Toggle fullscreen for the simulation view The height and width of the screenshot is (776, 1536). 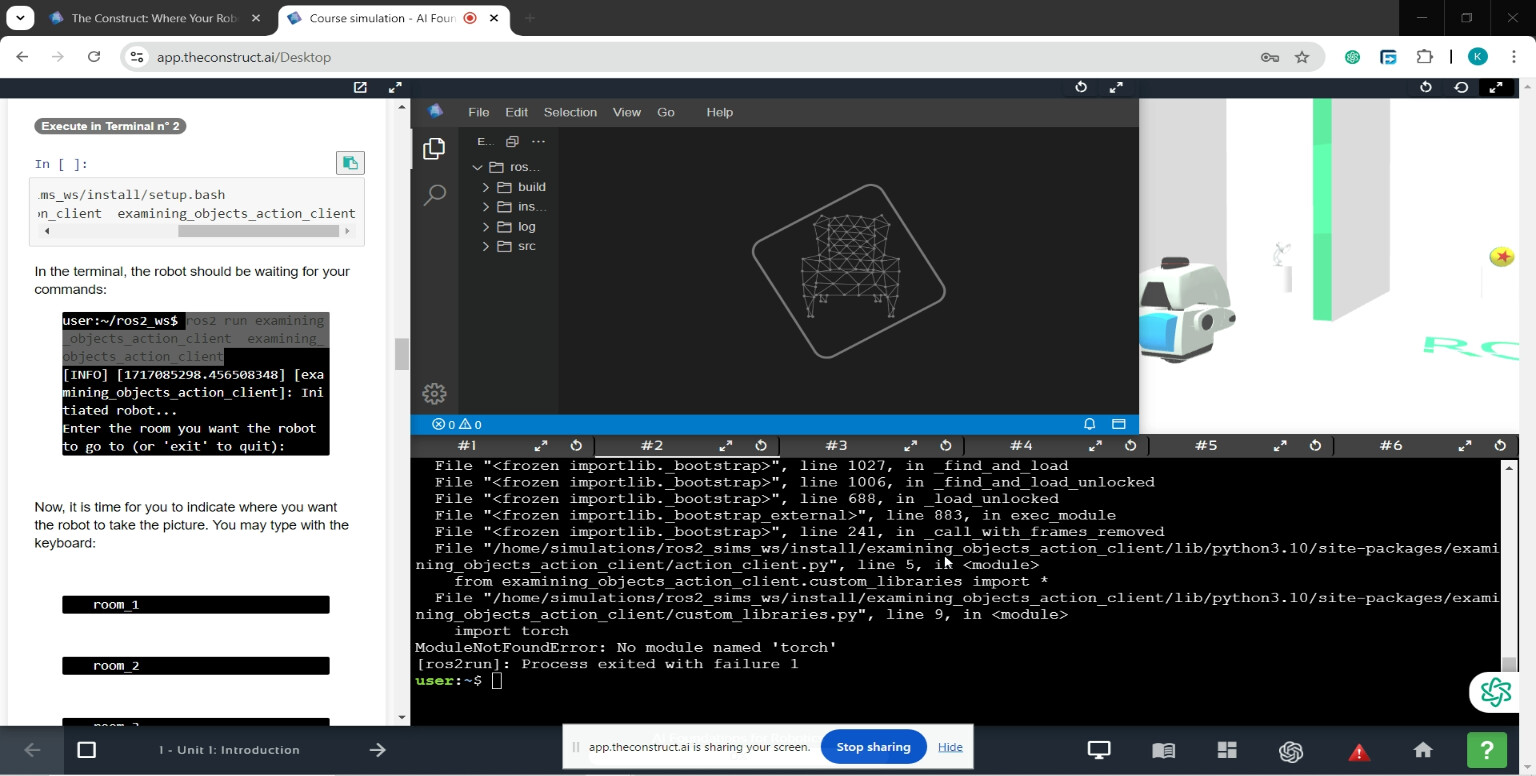tap(1496, 87)
